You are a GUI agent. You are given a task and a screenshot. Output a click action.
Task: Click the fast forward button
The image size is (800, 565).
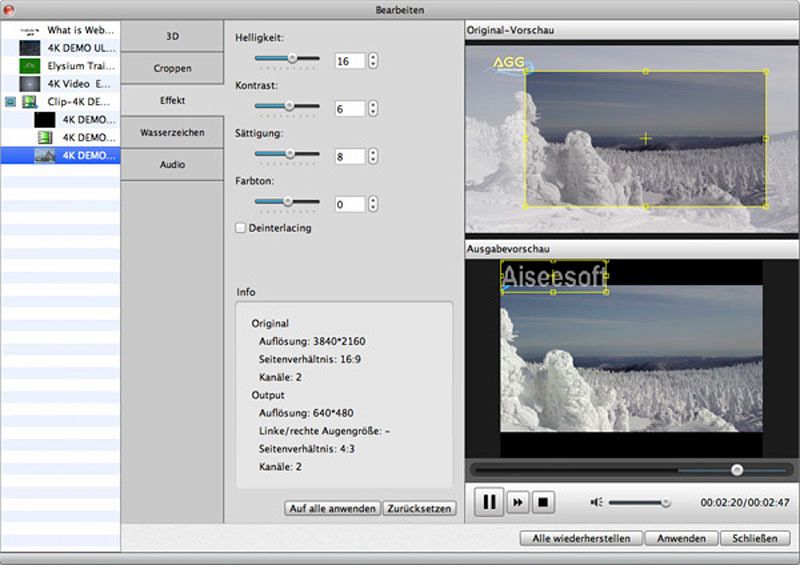pos(517,502)
